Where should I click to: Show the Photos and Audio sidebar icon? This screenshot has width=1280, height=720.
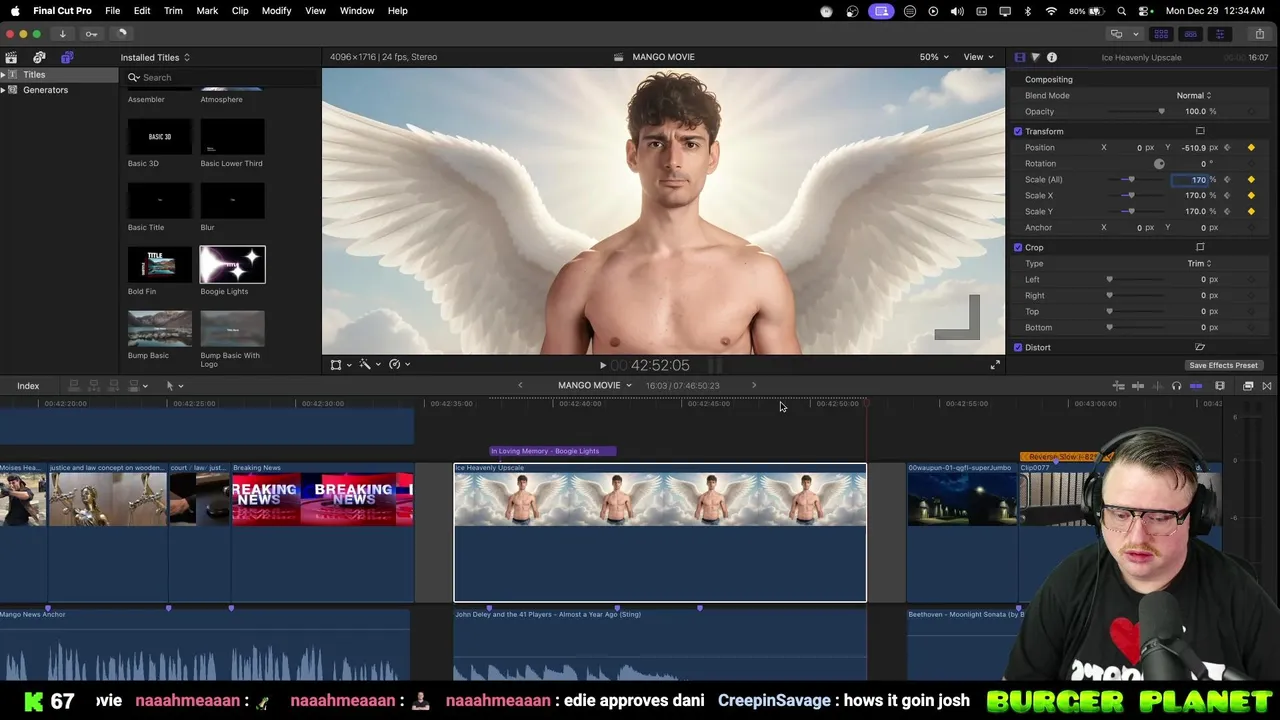coord(39,57)
